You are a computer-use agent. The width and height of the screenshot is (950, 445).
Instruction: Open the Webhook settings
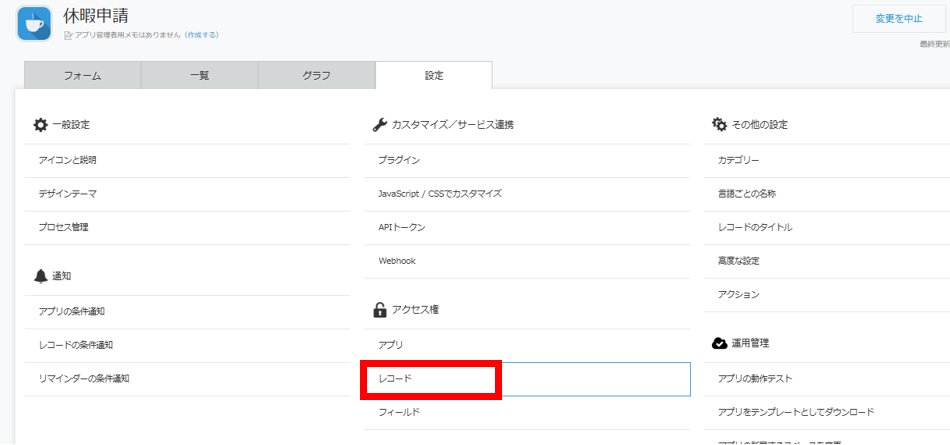(397, 261)
